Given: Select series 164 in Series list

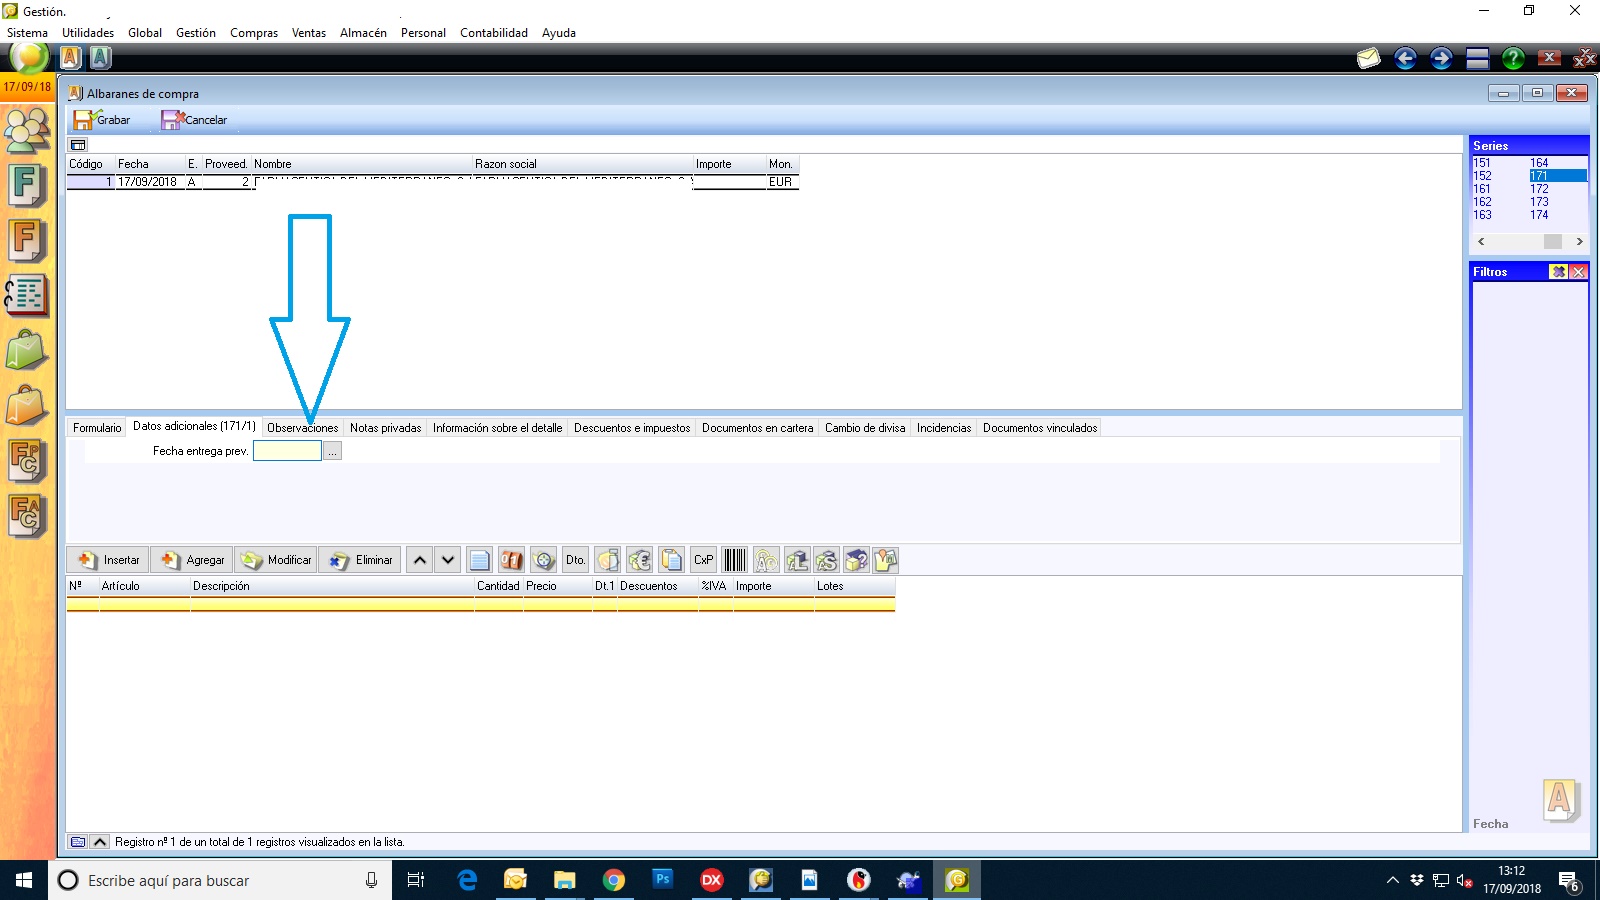Looking at the screenshot, I should (x=1539, y=163).
